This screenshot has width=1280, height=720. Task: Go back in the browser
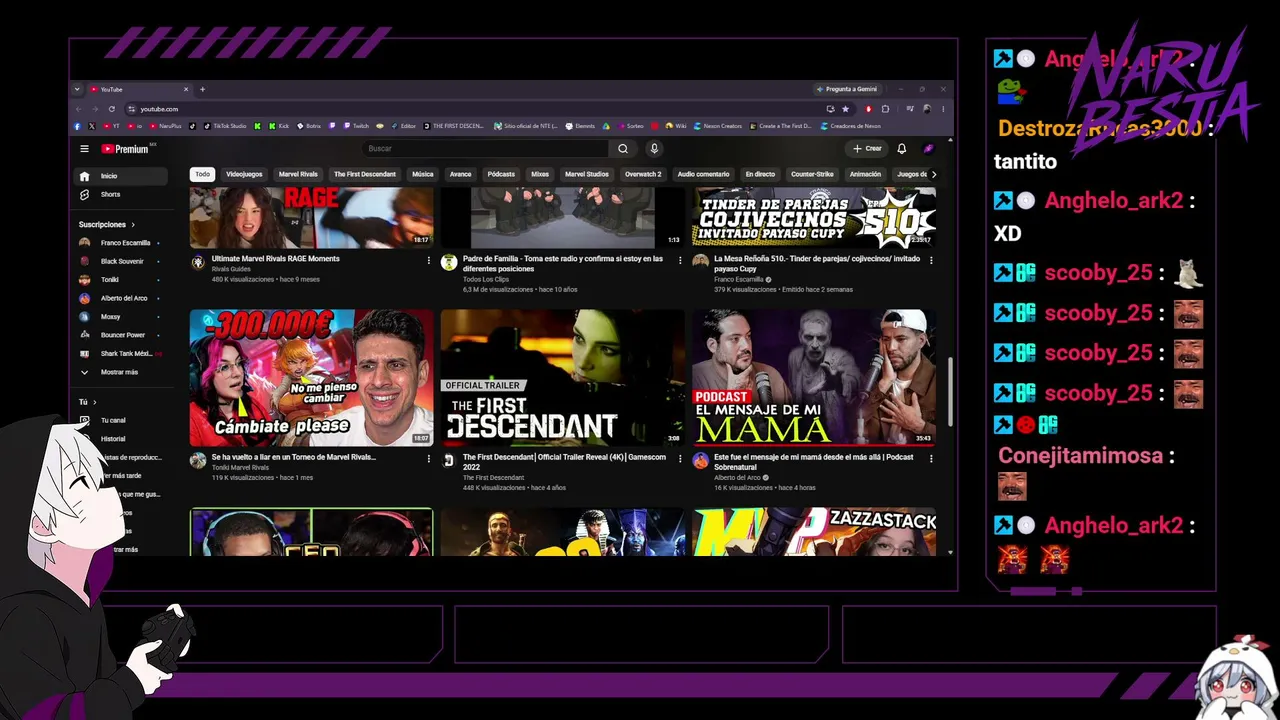(x=79, y=109)
